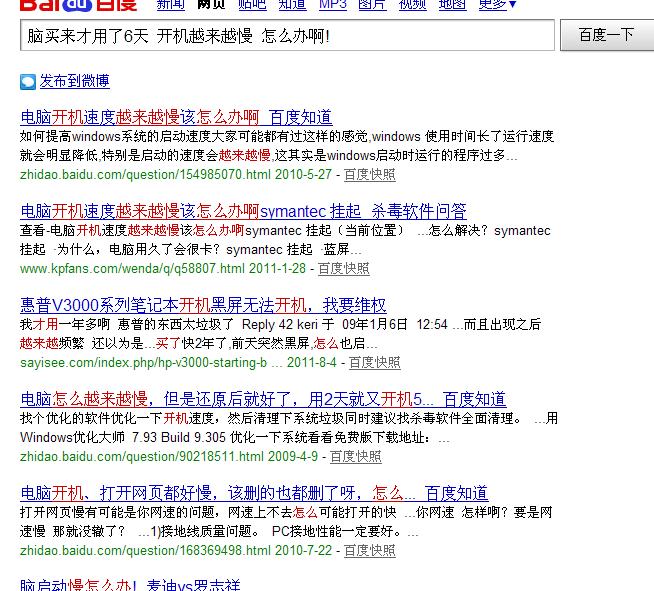Select the 网页 web tab
Viewport: 654px width, 591px height.
(211, 5)
